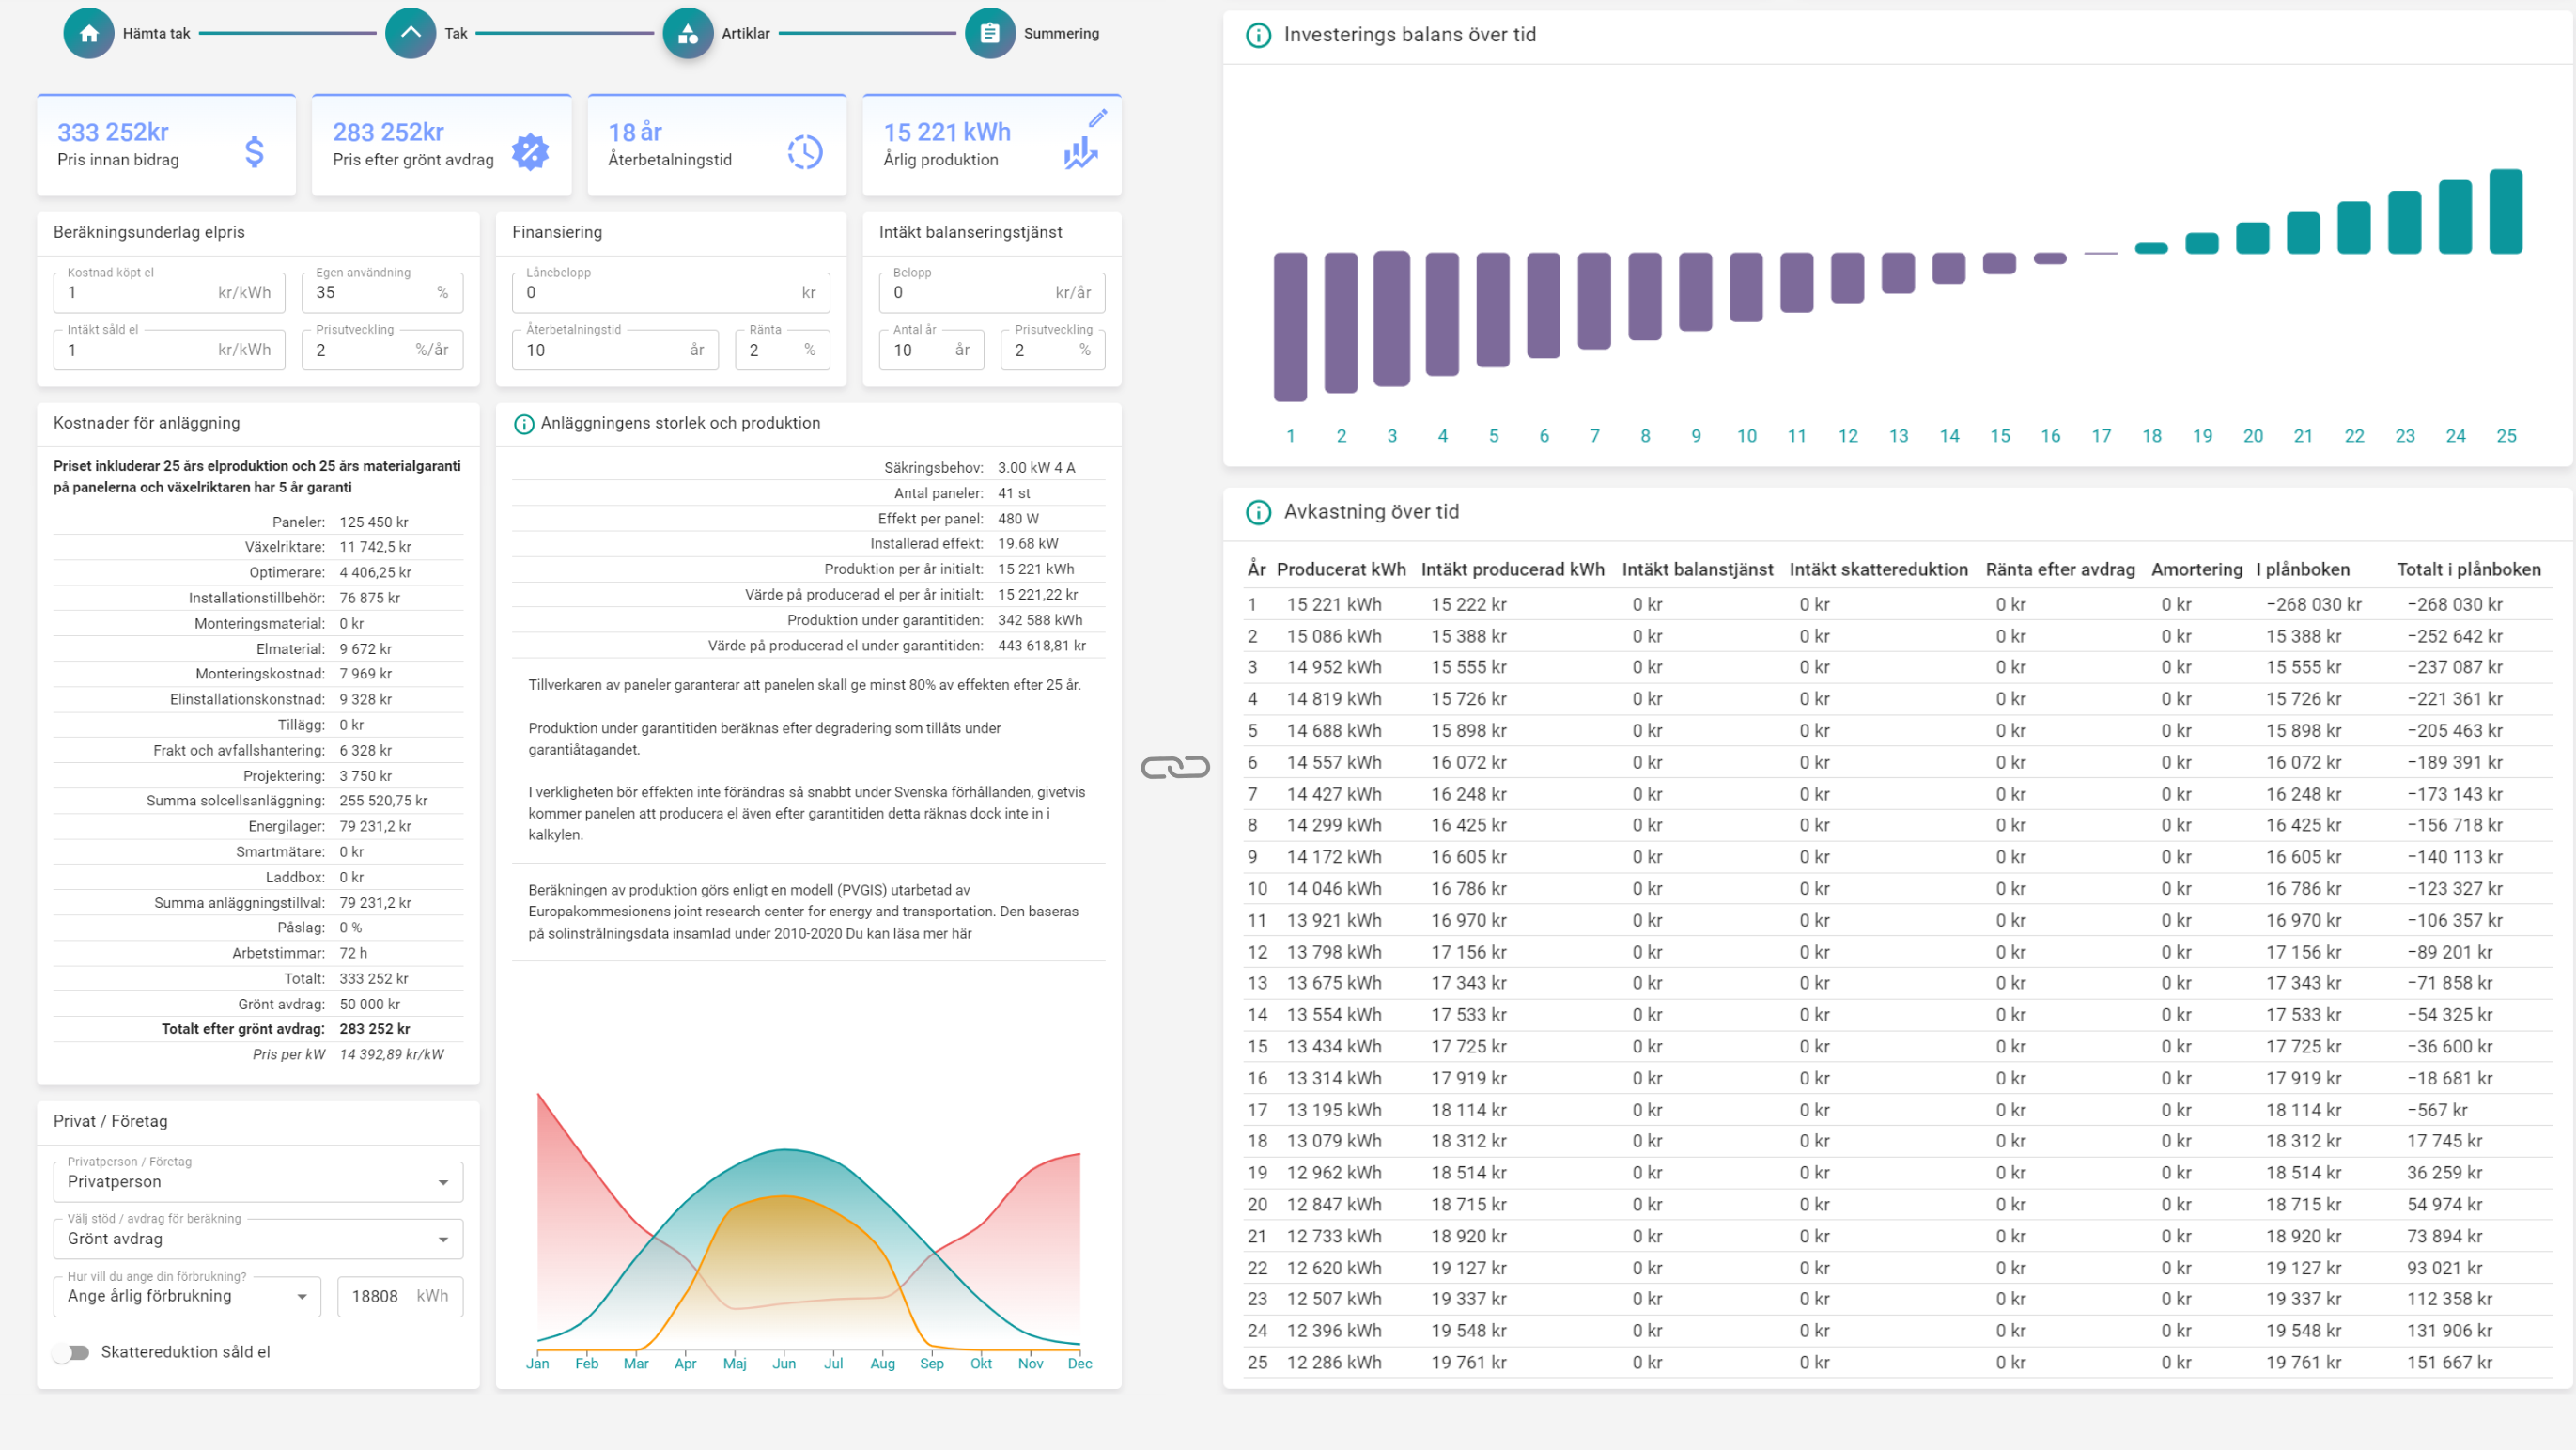Click the clock icon on Återbetalningstid card
Image resolution: width=2576 pixels, height=1450 pixels.
(805, 152)
